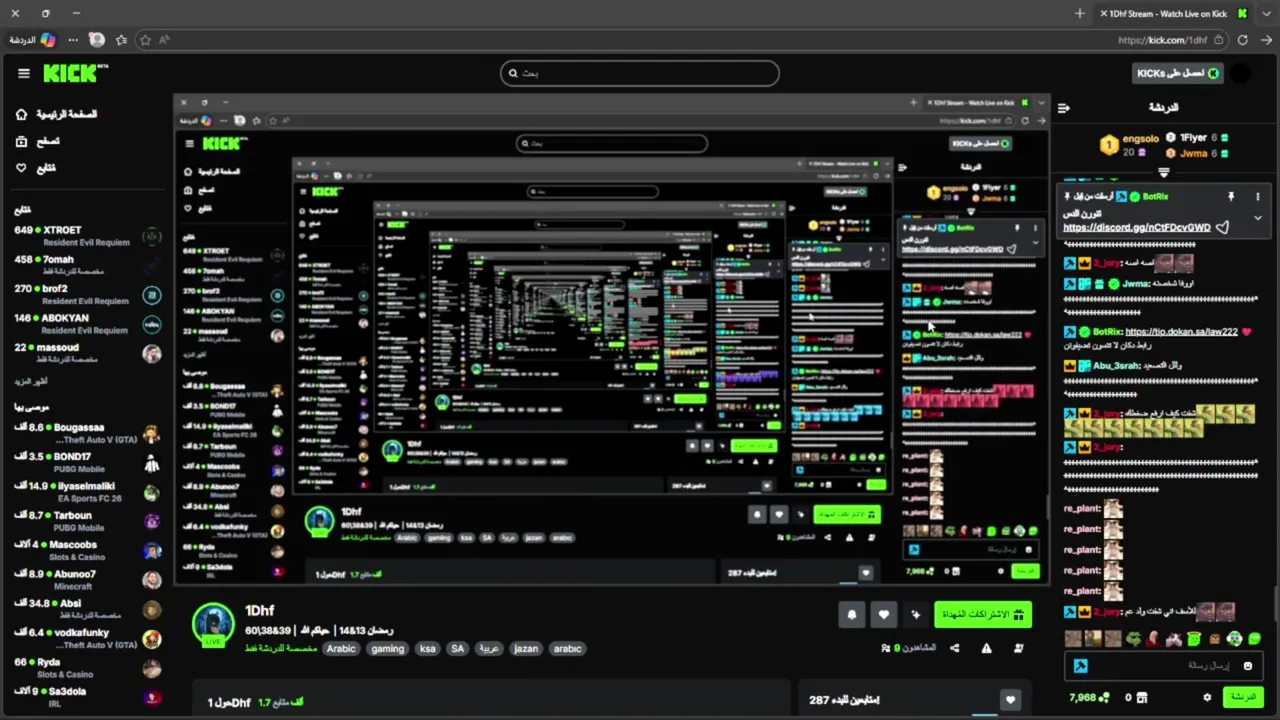Image resolution: width=1280 pixels, height=720 pixels.
Task: Open recommended channel Ryda
Action: click(87, 667)
